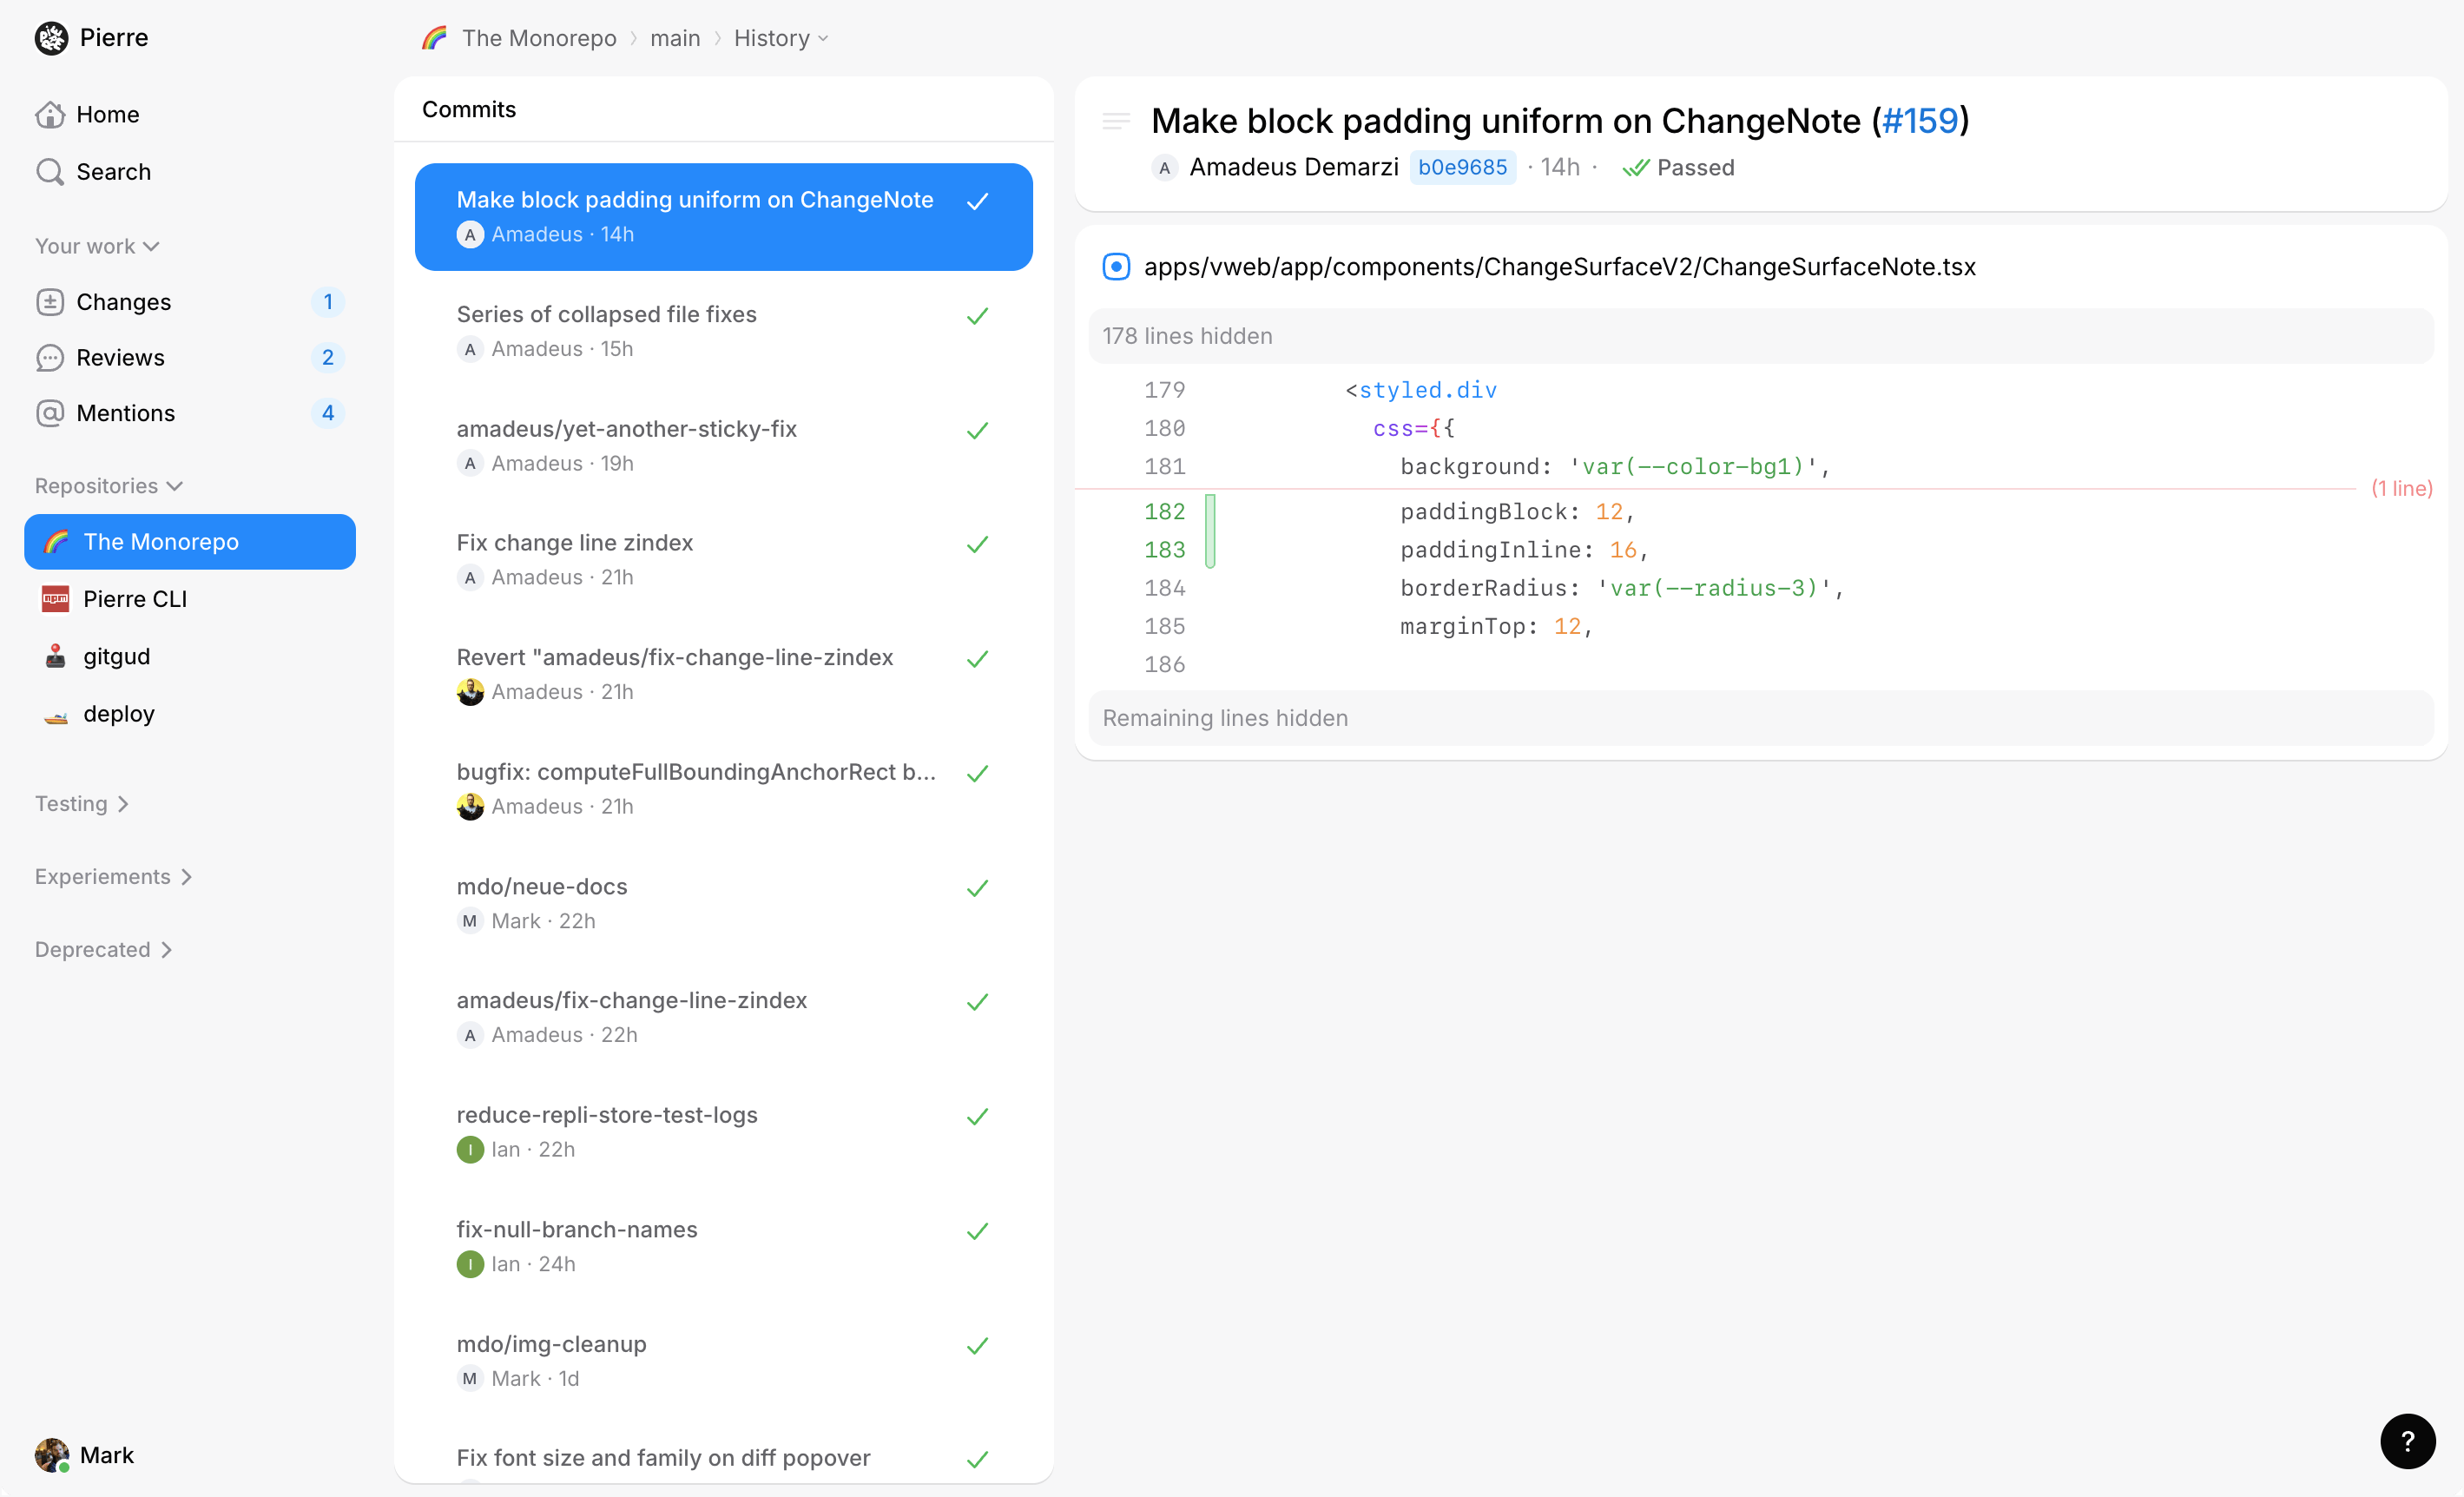Open pull request #159 link
2464x1497 pixels.
[x=1919, y=121]
